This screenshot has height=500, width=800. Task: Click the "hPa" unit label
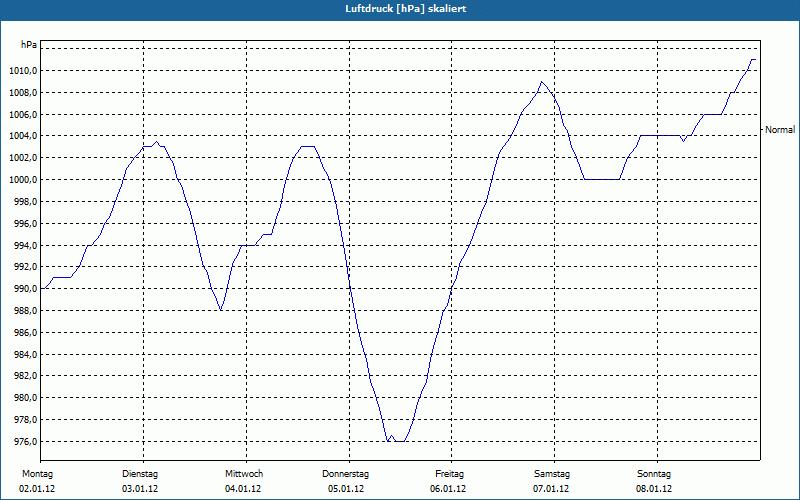[29, 45]
